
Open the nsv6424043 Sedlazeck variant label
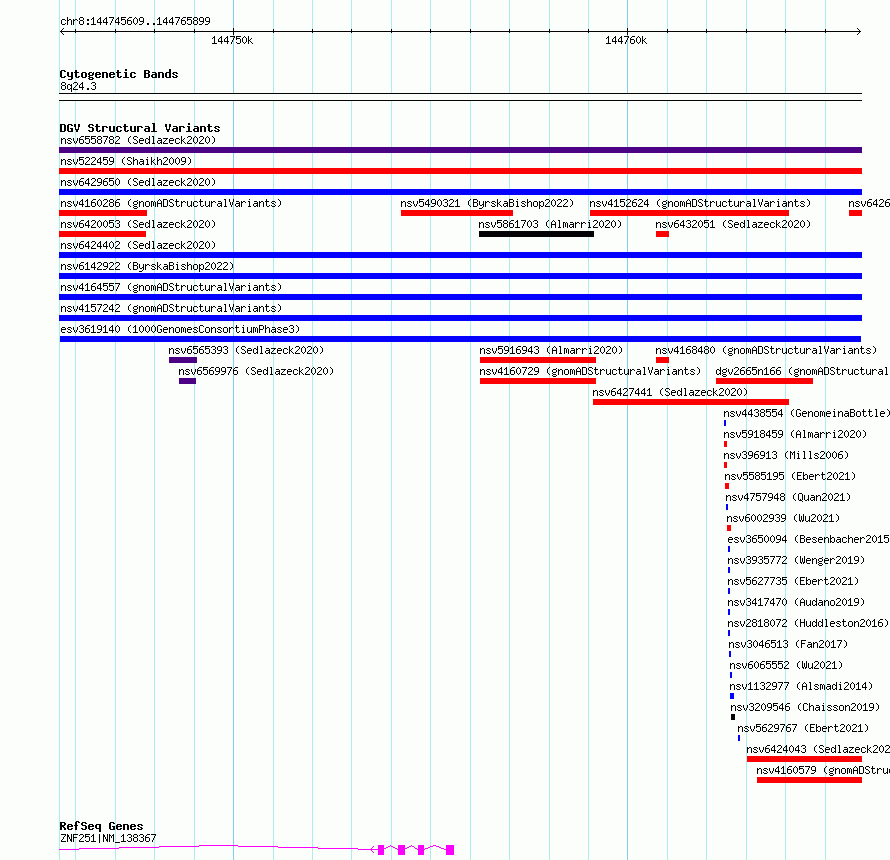818,749
